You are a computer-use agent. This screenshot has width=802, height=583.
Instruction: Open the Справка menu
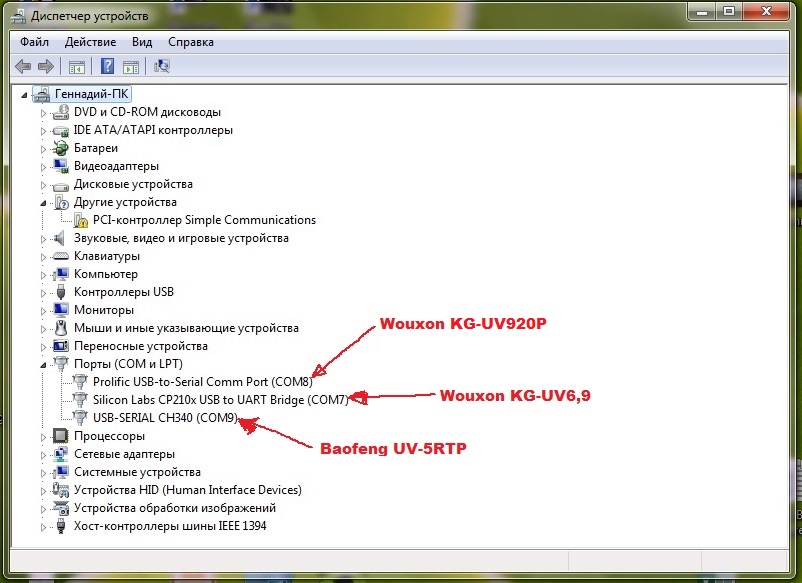coord(191,42)
